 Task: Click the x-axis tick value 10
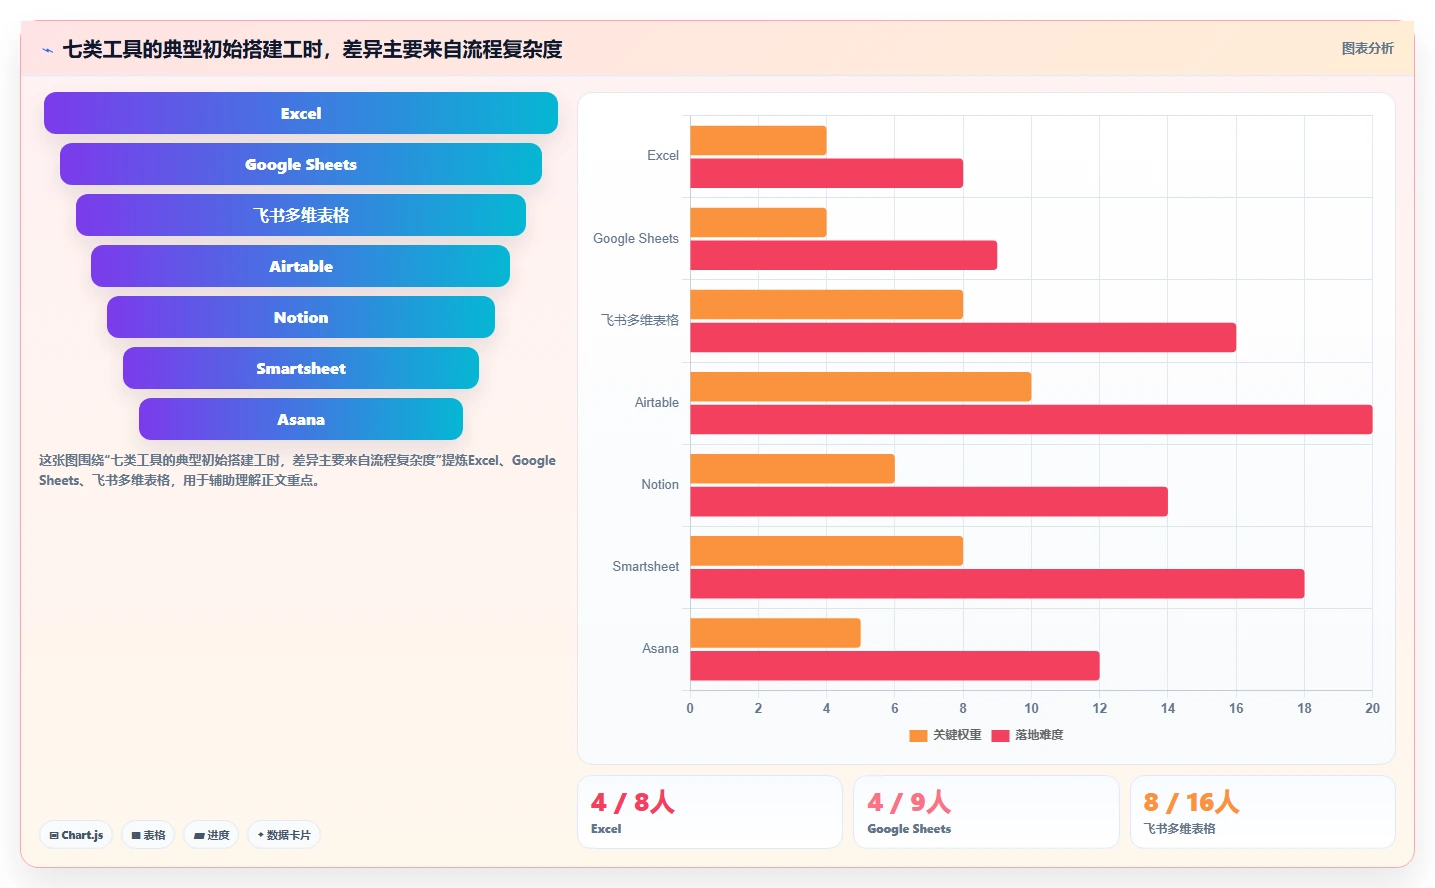(1031, 708)
